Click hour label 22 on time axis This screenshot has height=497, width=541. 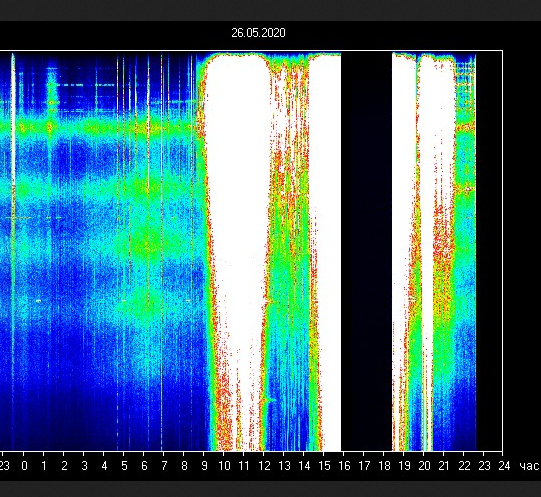pyautogui.click(x=464, y=466)
